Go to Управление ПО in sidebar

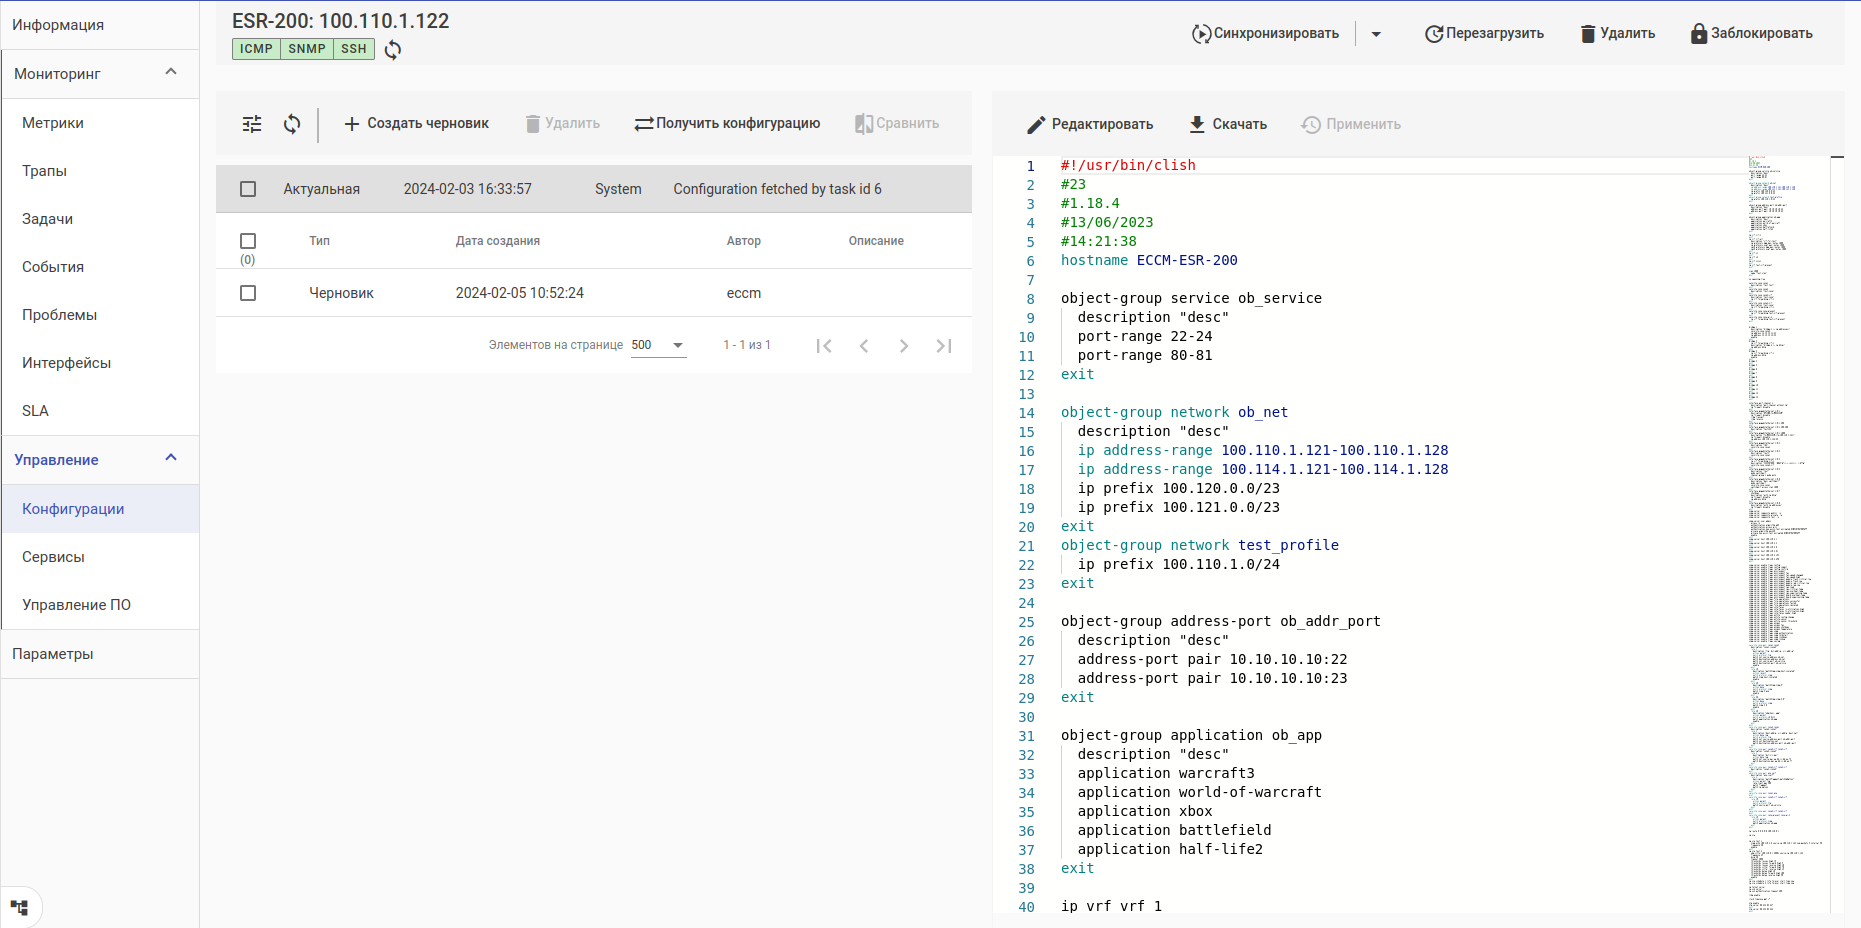point(76,605)
